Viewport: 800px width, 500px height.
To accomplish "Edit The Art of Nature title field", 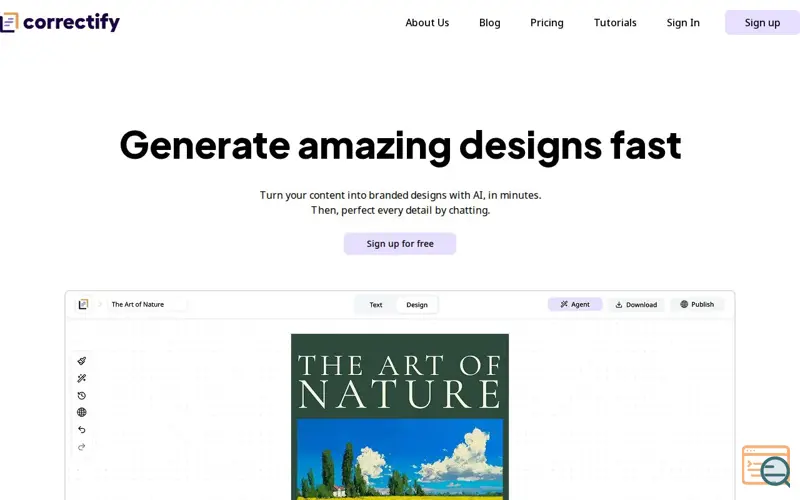I will pos(147,304).
